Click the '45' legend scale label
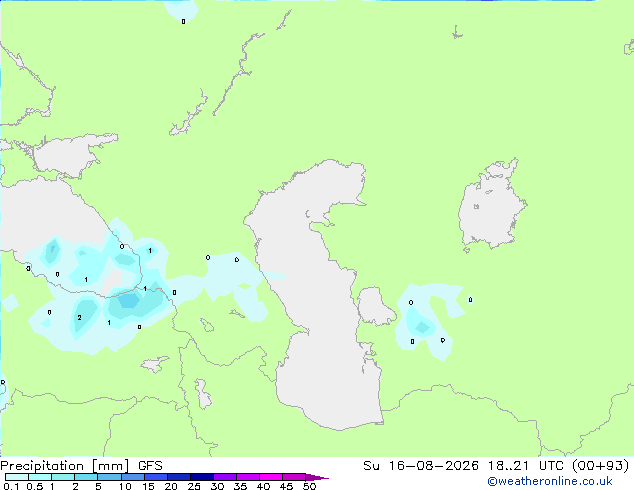This screenshot has height=490, width=634. pyautogui.click(x=286, y=486)
